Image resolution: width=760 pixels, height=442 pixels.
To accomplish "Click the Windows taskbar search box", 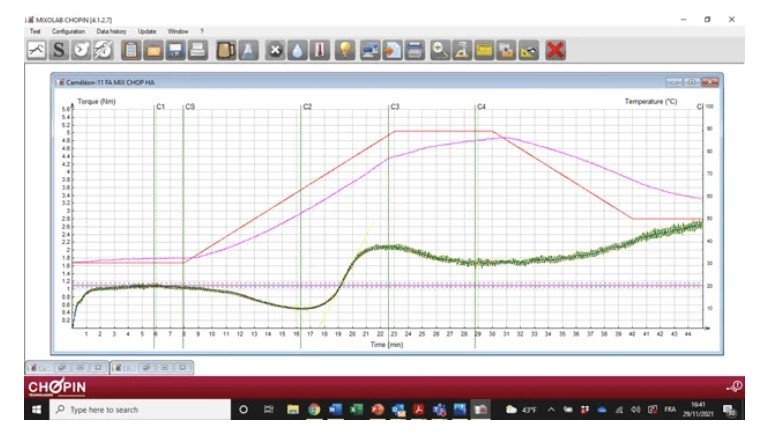I will (140, 409).
